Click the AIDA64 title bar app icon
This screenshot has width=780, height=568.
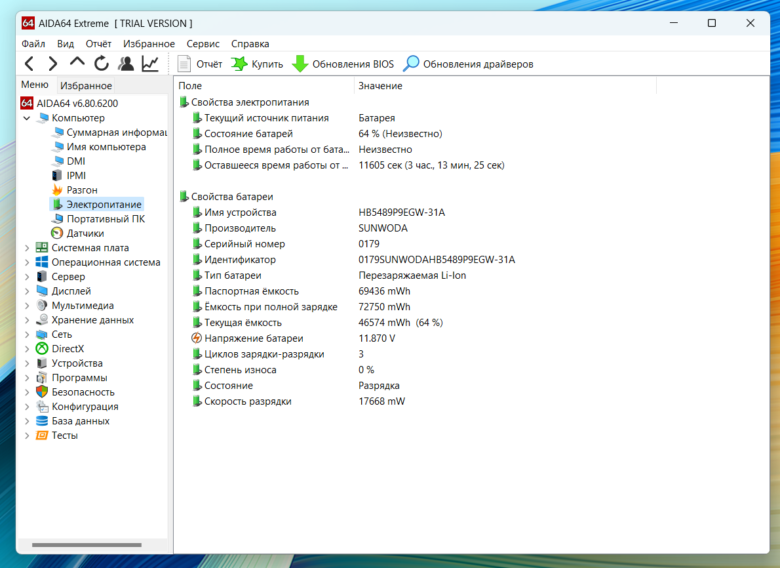(x=28, y=23)
